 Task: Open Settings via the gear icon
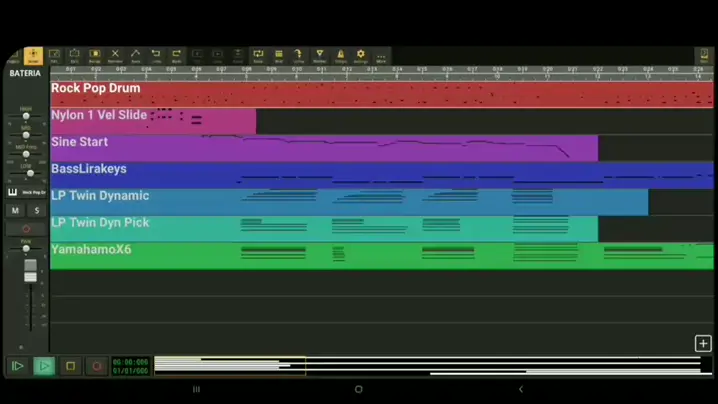click(x=361, y=55)
